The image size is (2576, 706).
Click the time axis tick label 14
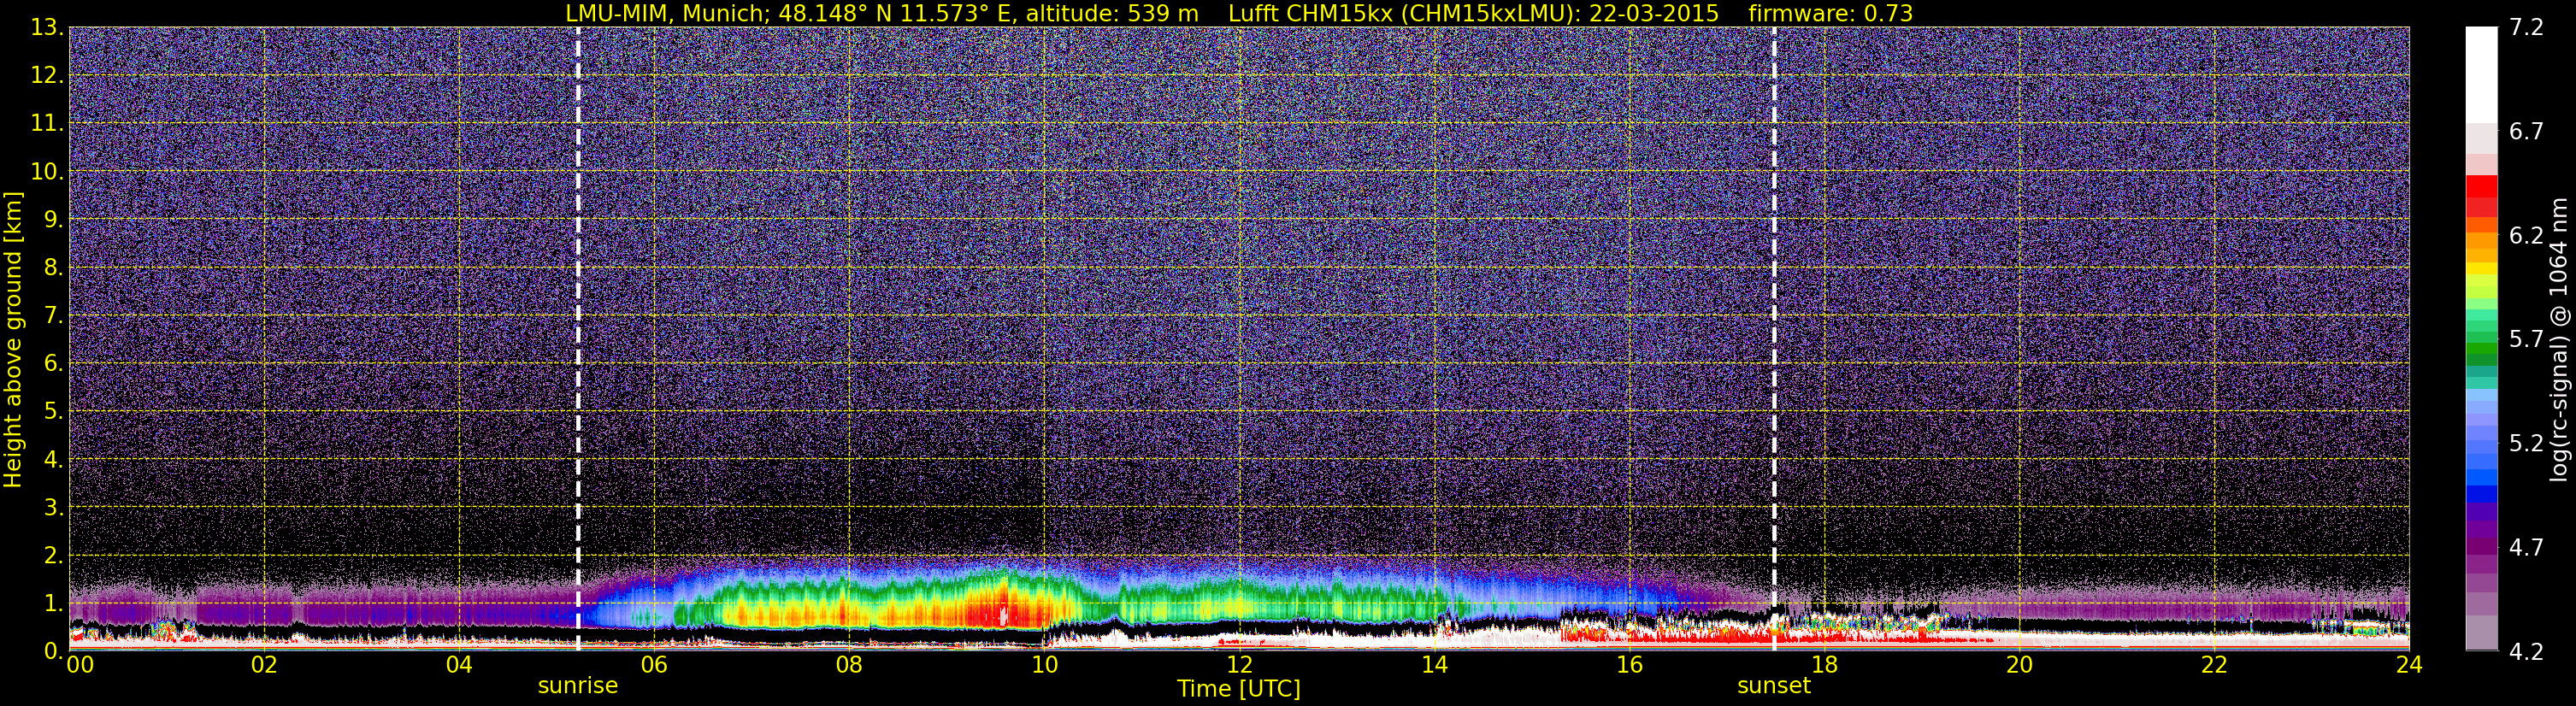(x=1434, y=665)
